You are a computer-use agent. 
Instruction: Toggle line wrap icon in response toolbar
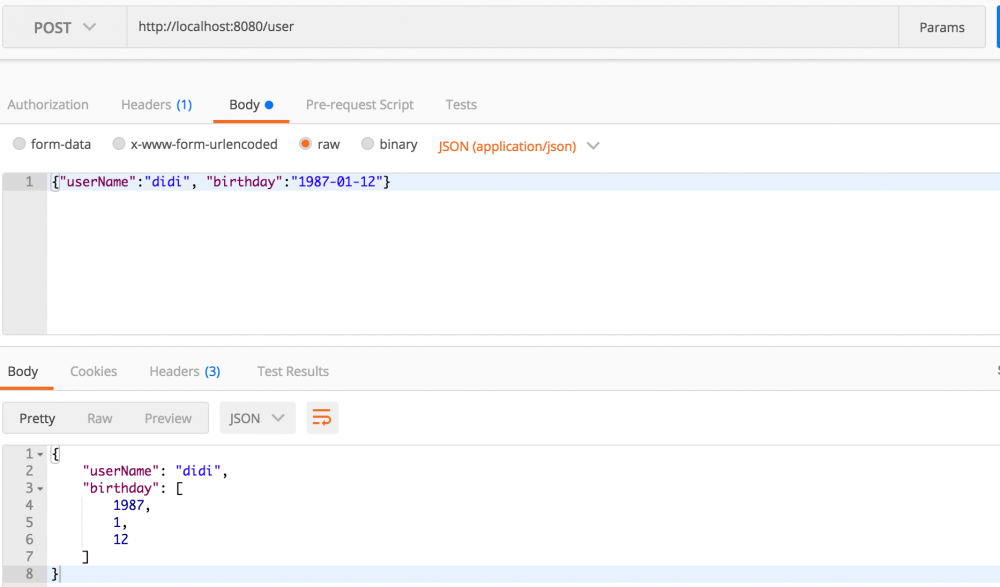322,418
